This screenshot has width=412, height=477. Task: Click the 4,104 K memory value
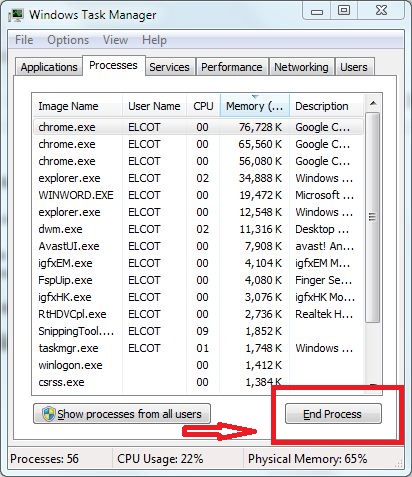tap(263, 263)
